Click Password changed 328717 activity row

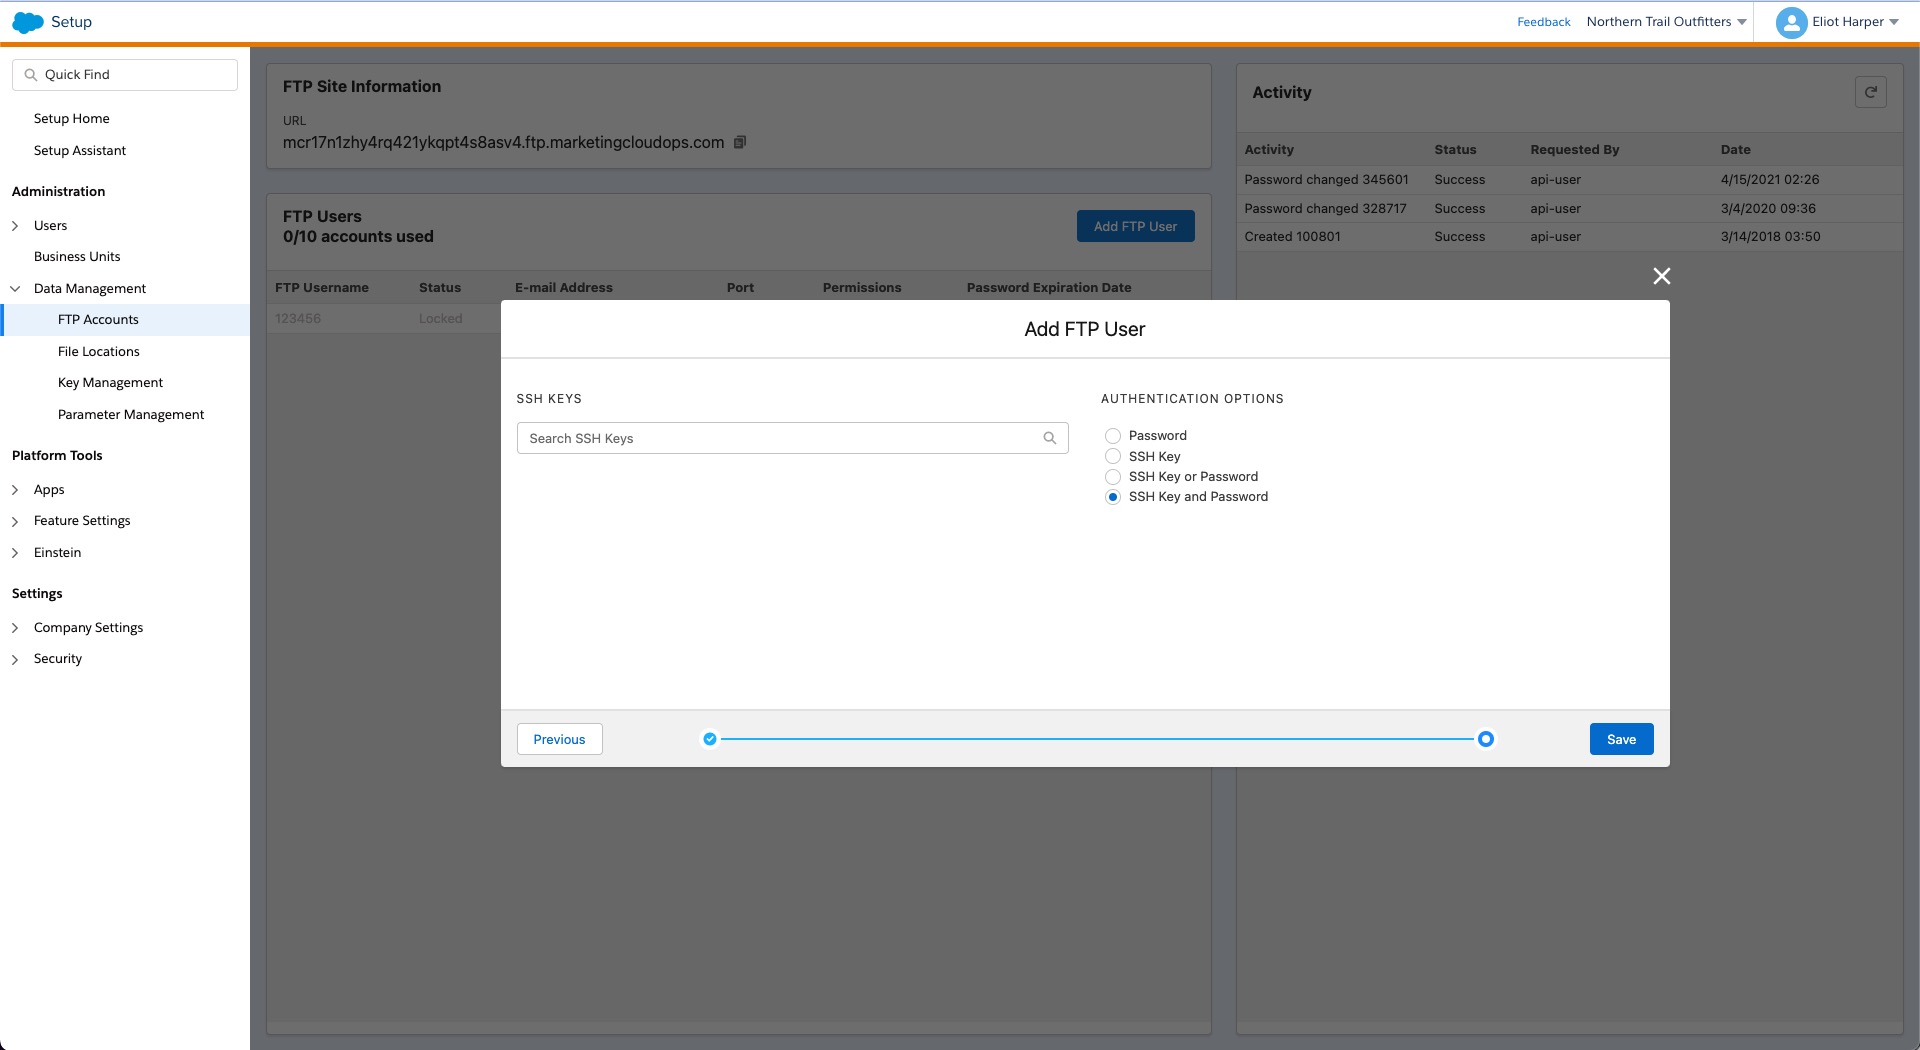1570,208
